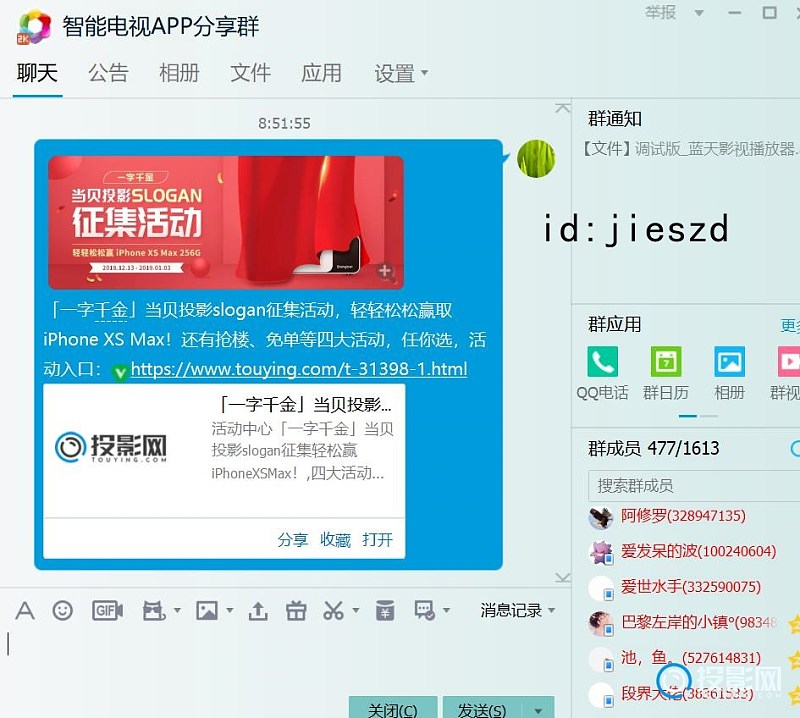Expand the screenshot options arrow

point(356,610)
